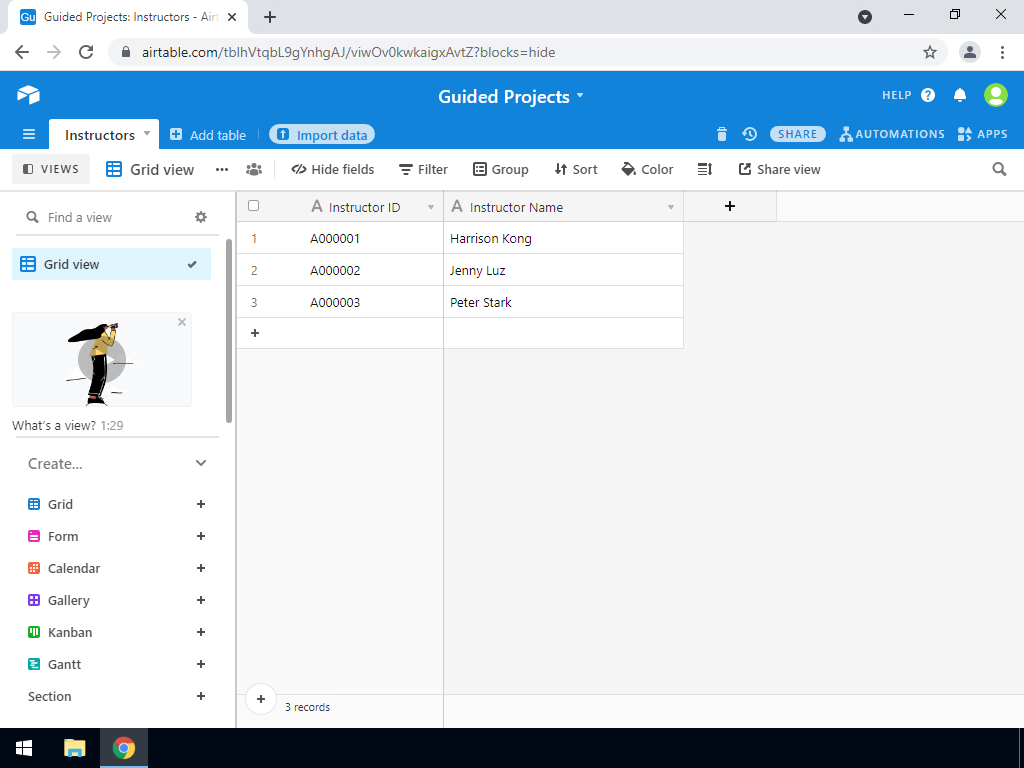This screenshot has width=1024, height=768.
Task: Click the Help question mark icon
Action: (927, 95)
